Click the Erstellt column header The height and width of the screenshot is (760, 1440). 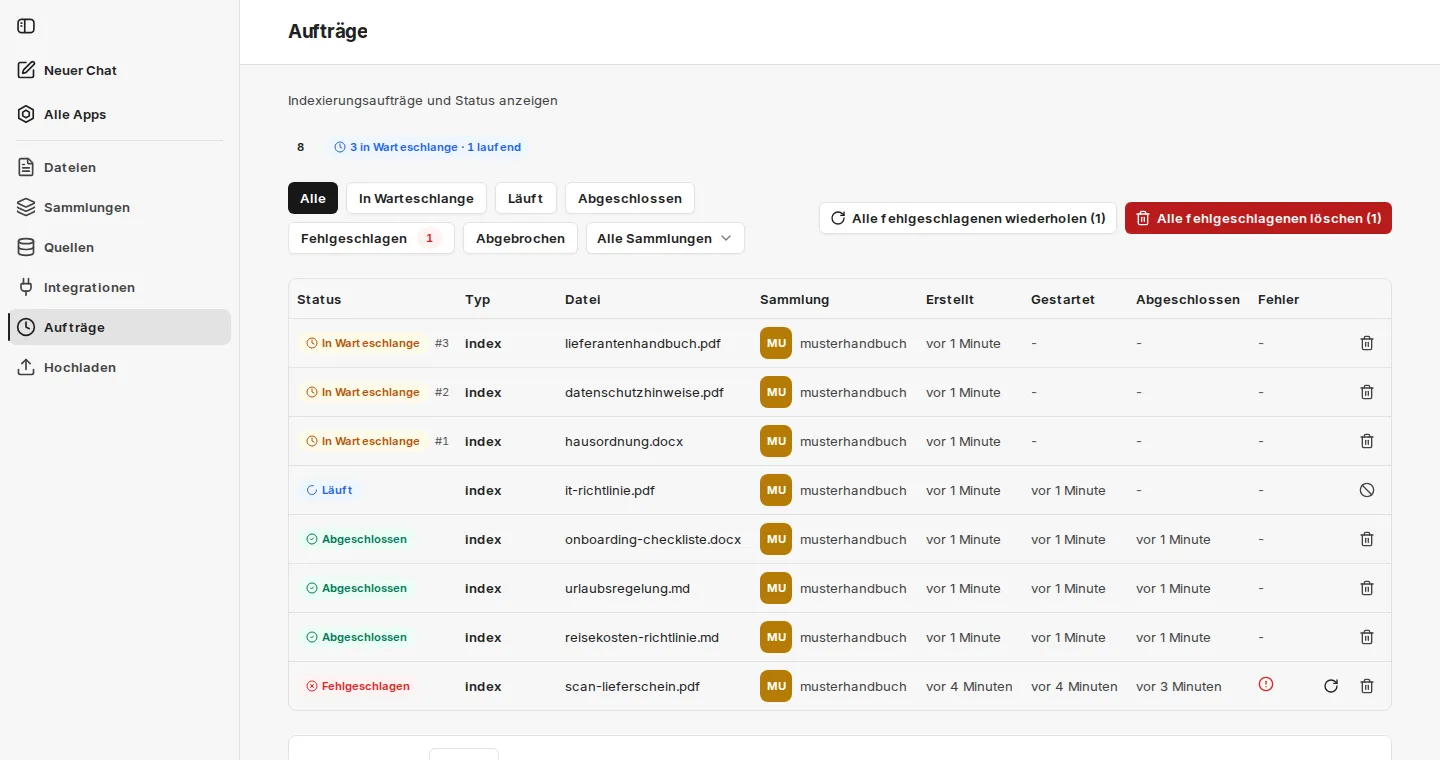click(x=950, y=299)
